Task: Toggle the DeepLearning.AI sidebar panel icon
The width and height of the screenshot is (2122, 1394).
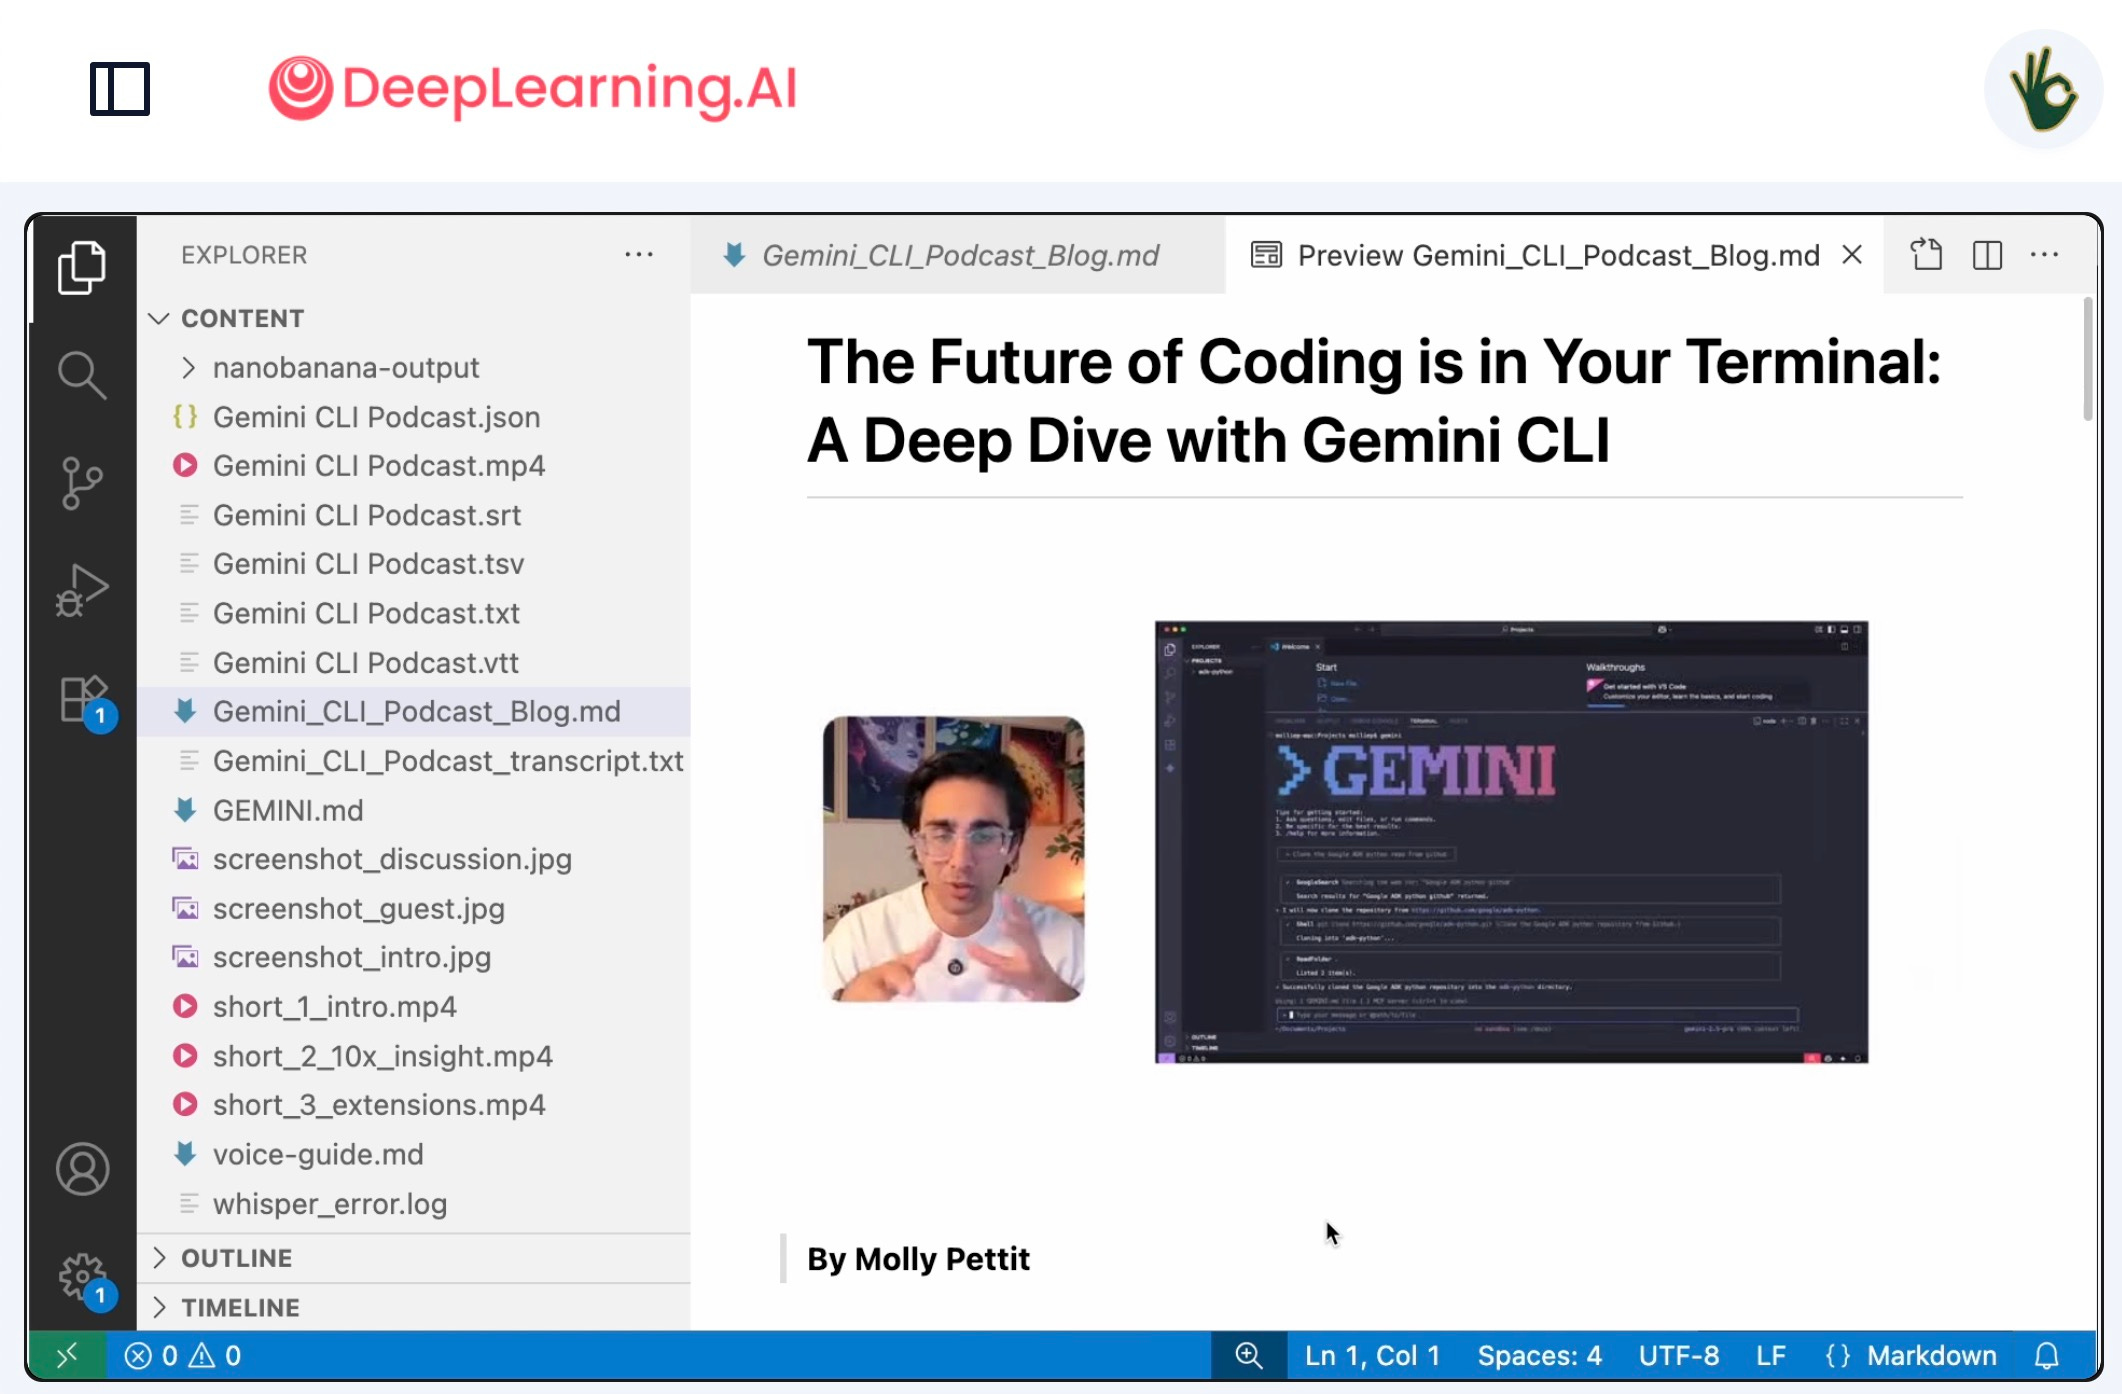Action: (120, 89)
